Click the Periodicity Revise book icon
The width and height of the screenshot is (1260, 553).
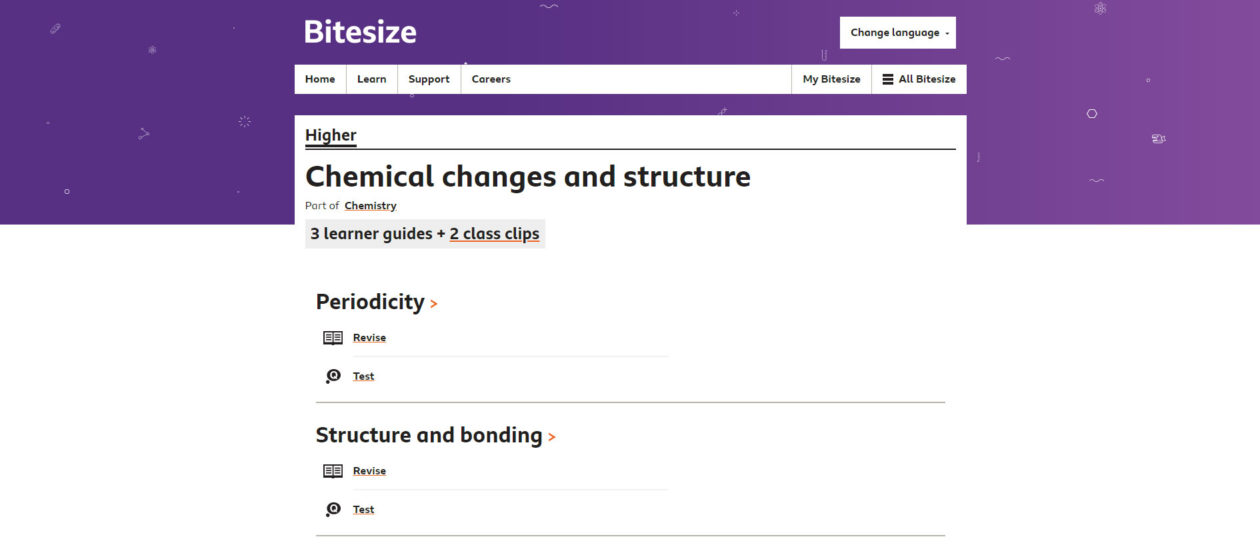(333, 338)
